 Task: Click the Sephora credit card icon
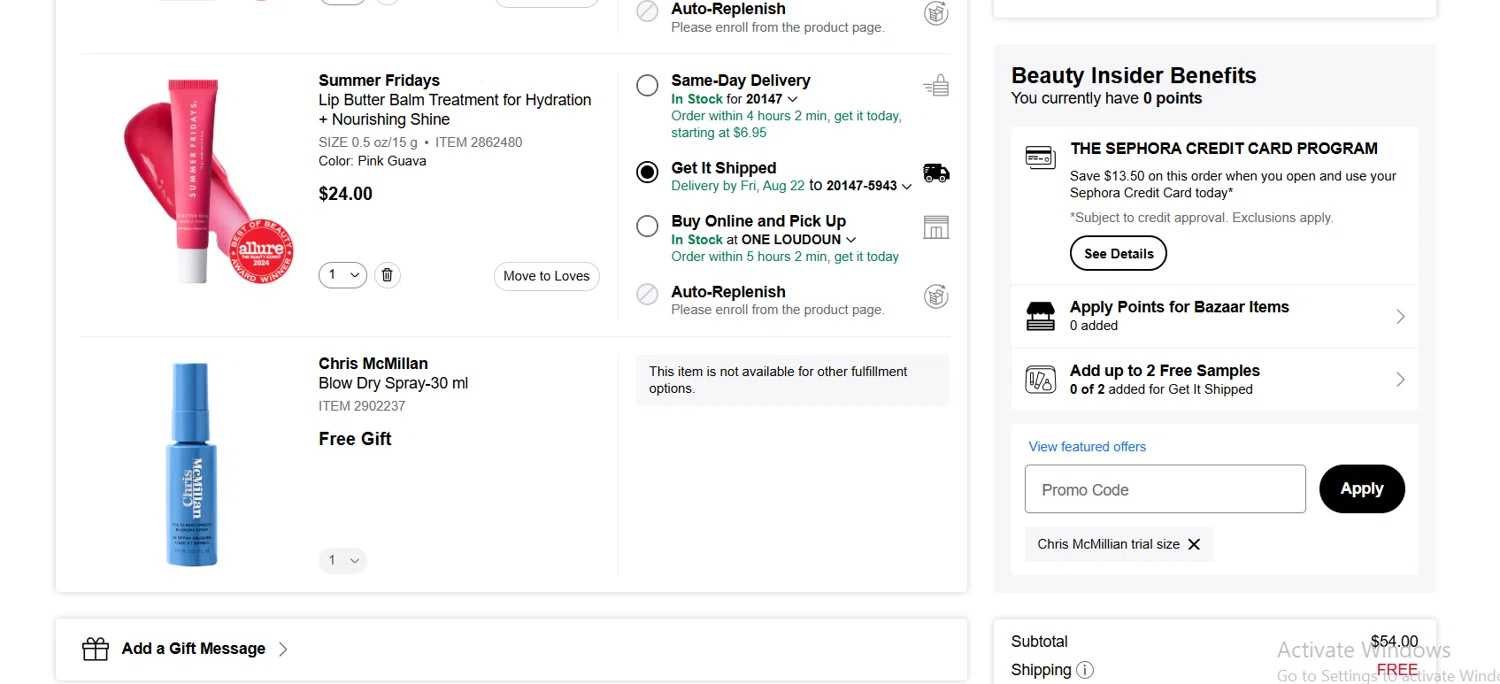tap(1041, 157)
